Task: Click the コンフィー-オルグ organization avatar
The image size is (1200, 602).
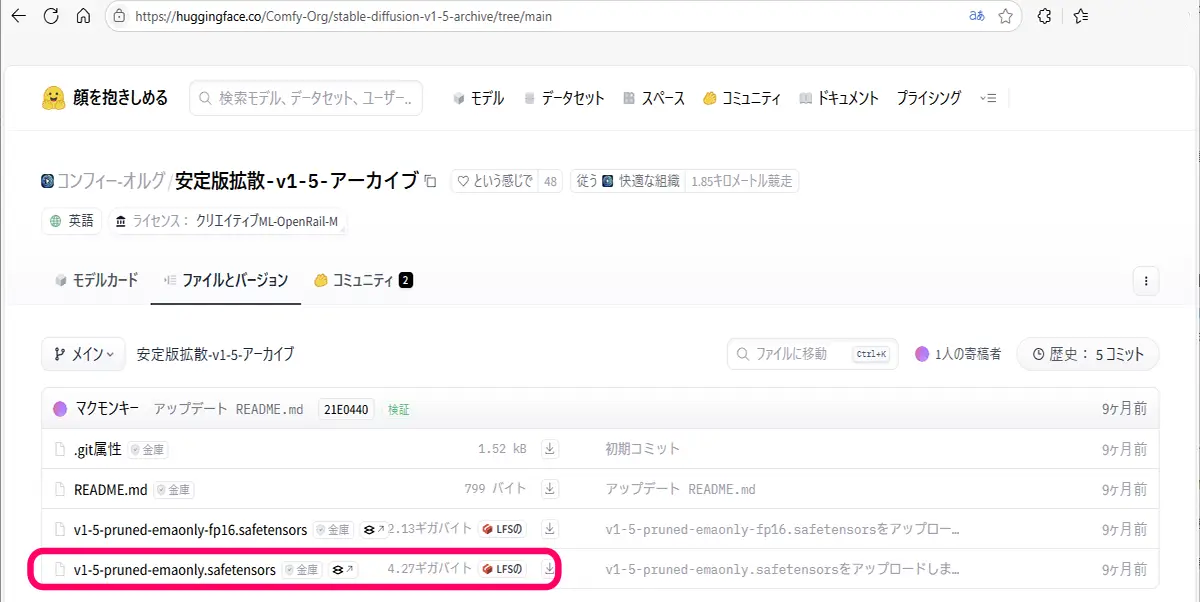Action: tap(47, 181)
